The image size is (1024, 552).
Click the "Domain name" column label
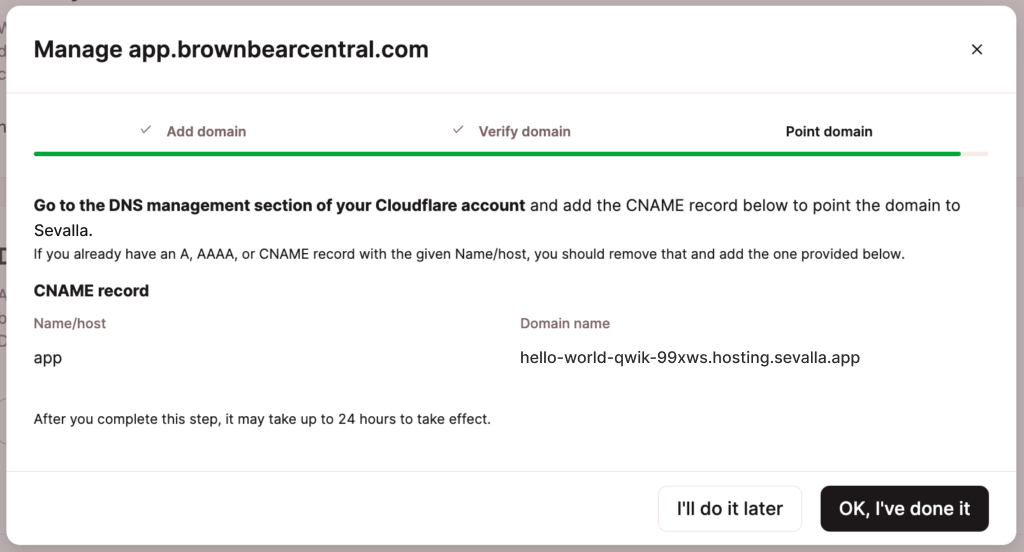click(x=564, y=323)
